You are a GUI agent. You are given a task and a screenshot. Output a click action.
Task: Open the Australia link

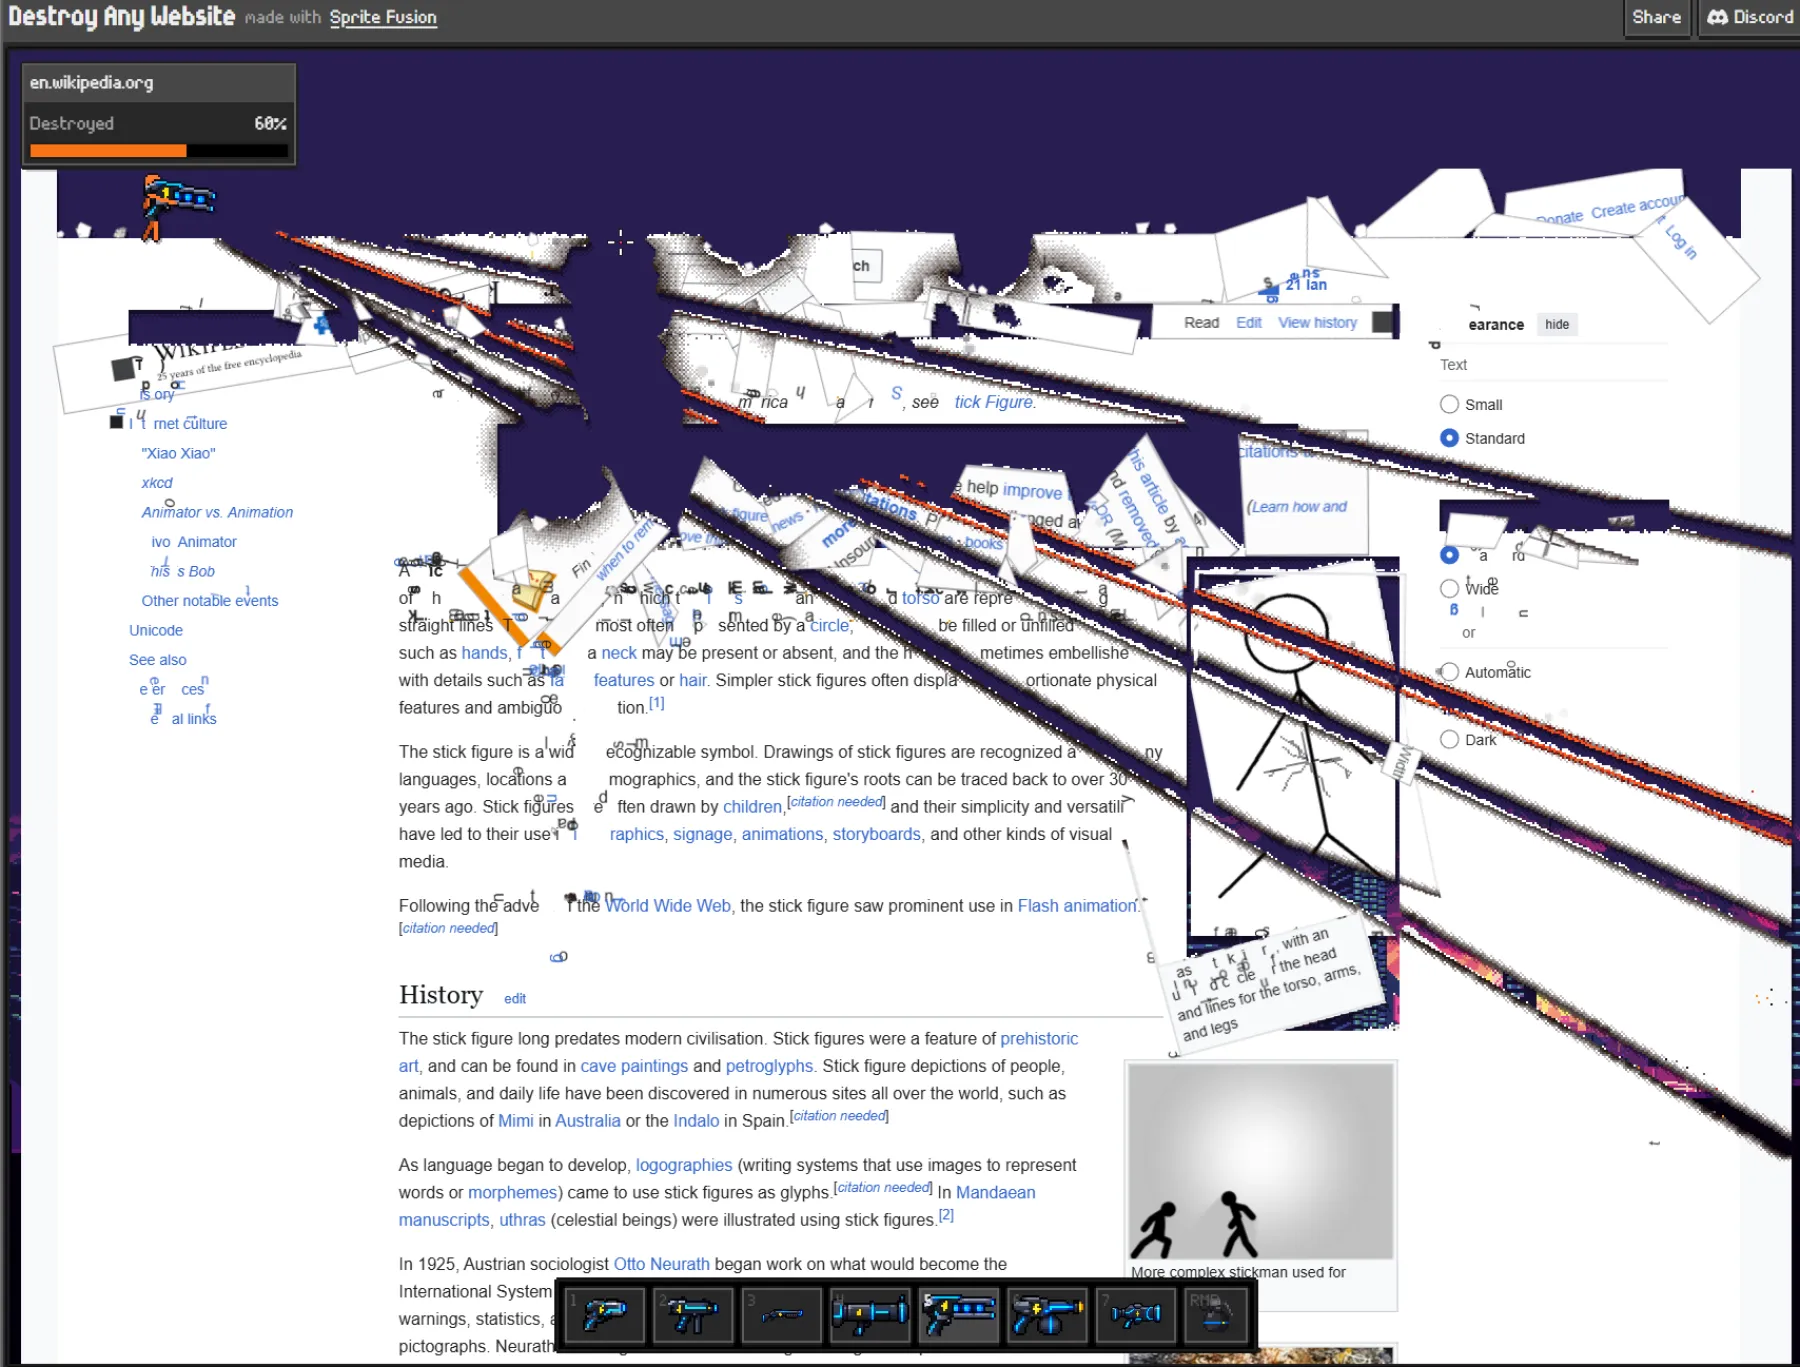[588, 1120]
